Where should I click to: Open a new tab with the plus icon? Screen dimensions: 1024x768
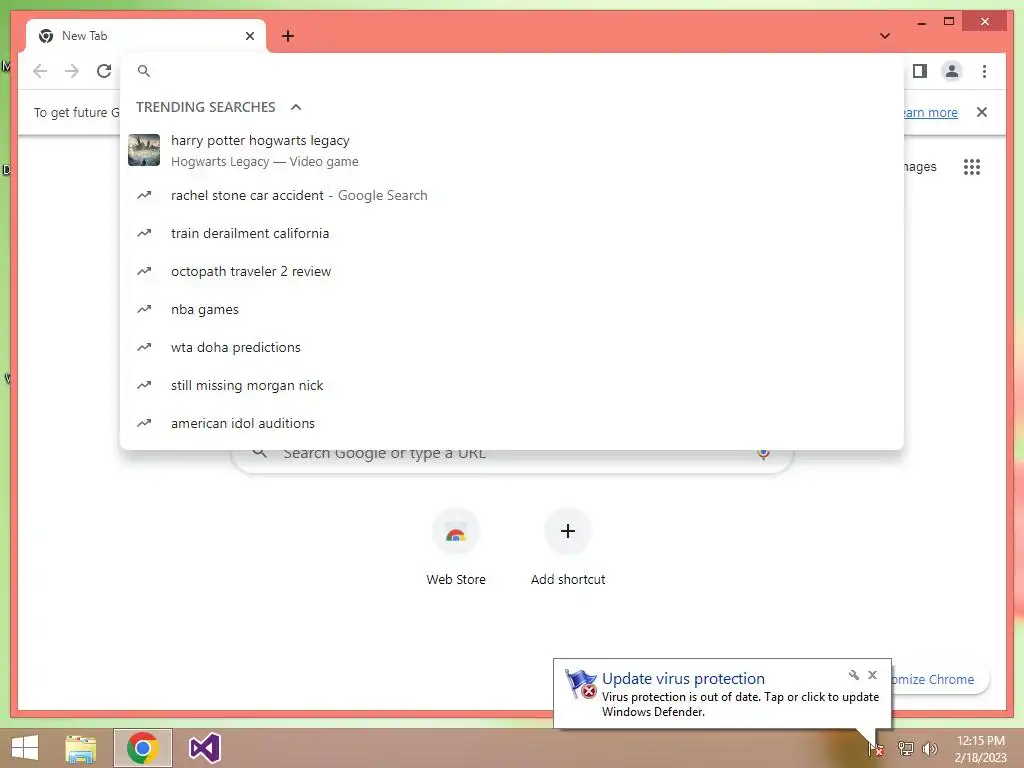pos(288,36)
